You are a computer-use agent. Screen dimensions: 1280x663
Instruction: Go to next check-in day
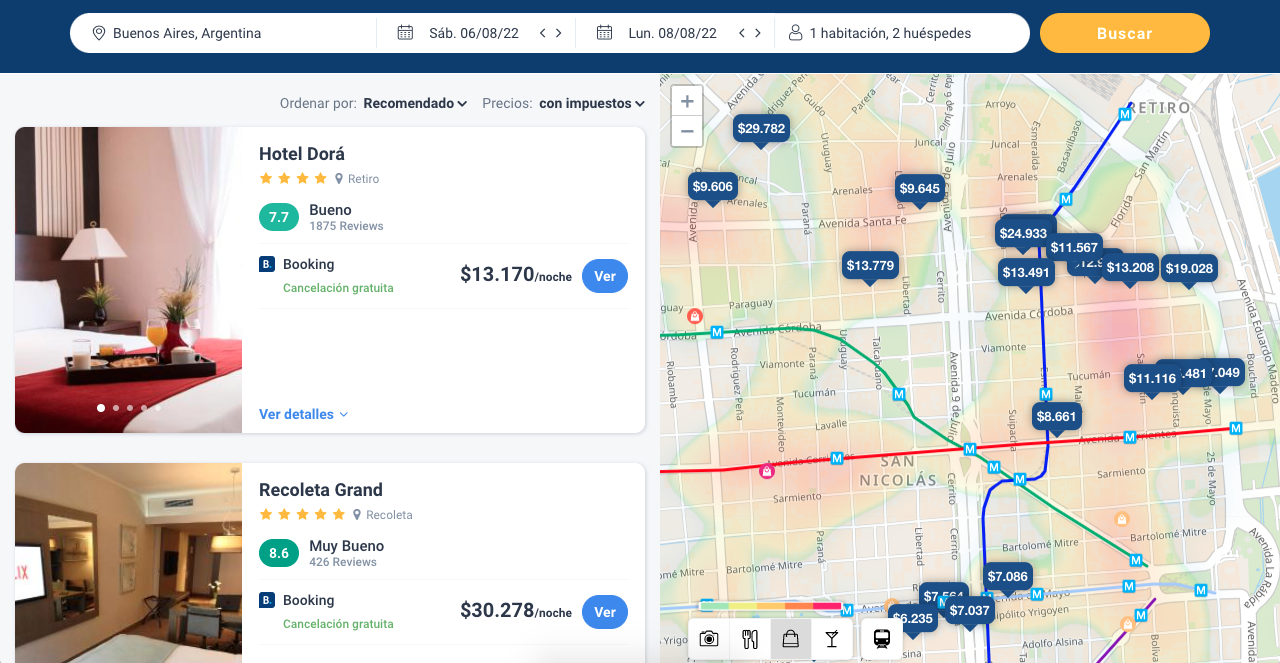[558, 33]
